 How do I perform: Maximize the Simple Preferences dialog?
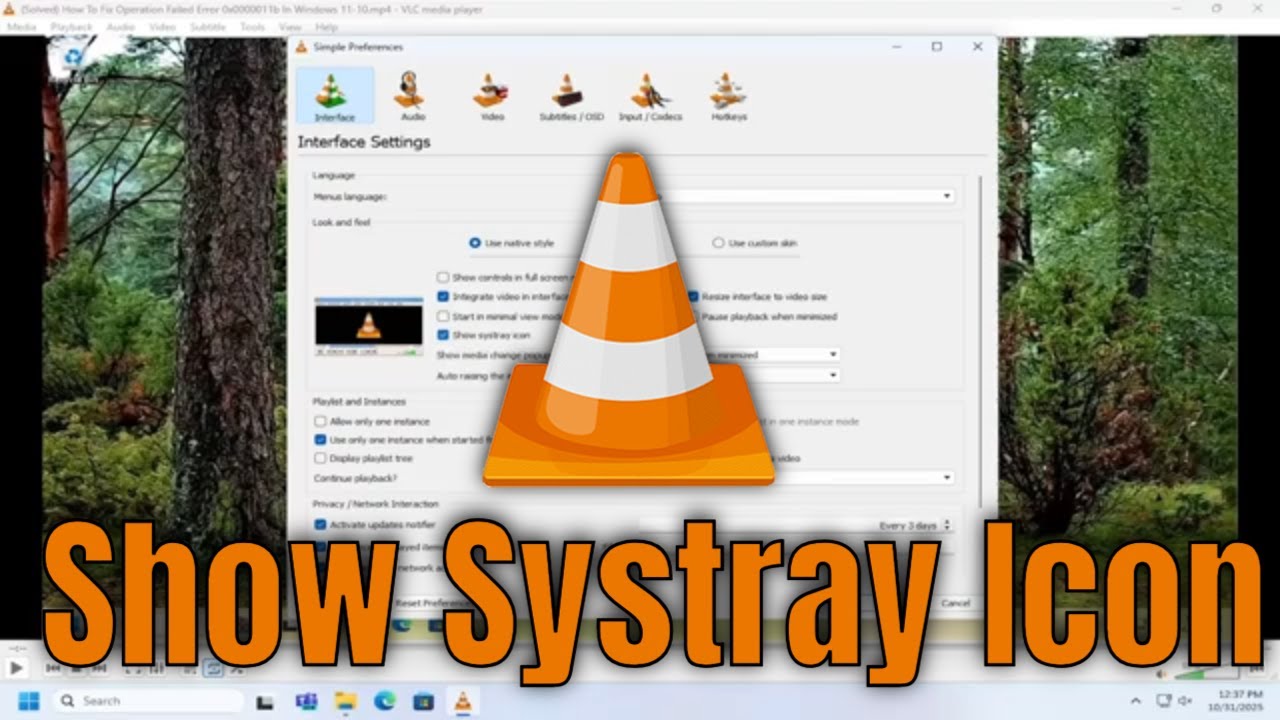click(x=937, y=47)
